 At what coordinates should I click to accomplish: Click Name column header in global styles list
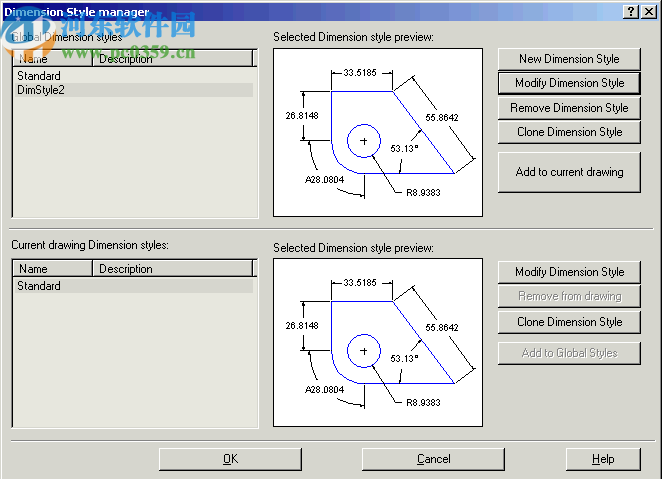click(54, 59)
